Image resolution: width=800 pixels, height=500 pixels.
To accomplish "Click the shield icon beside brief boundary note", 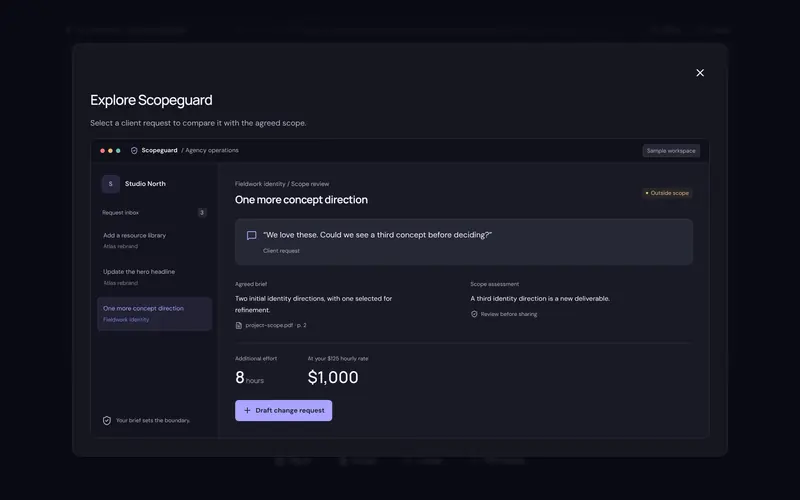I will click(x=107, y=420).
